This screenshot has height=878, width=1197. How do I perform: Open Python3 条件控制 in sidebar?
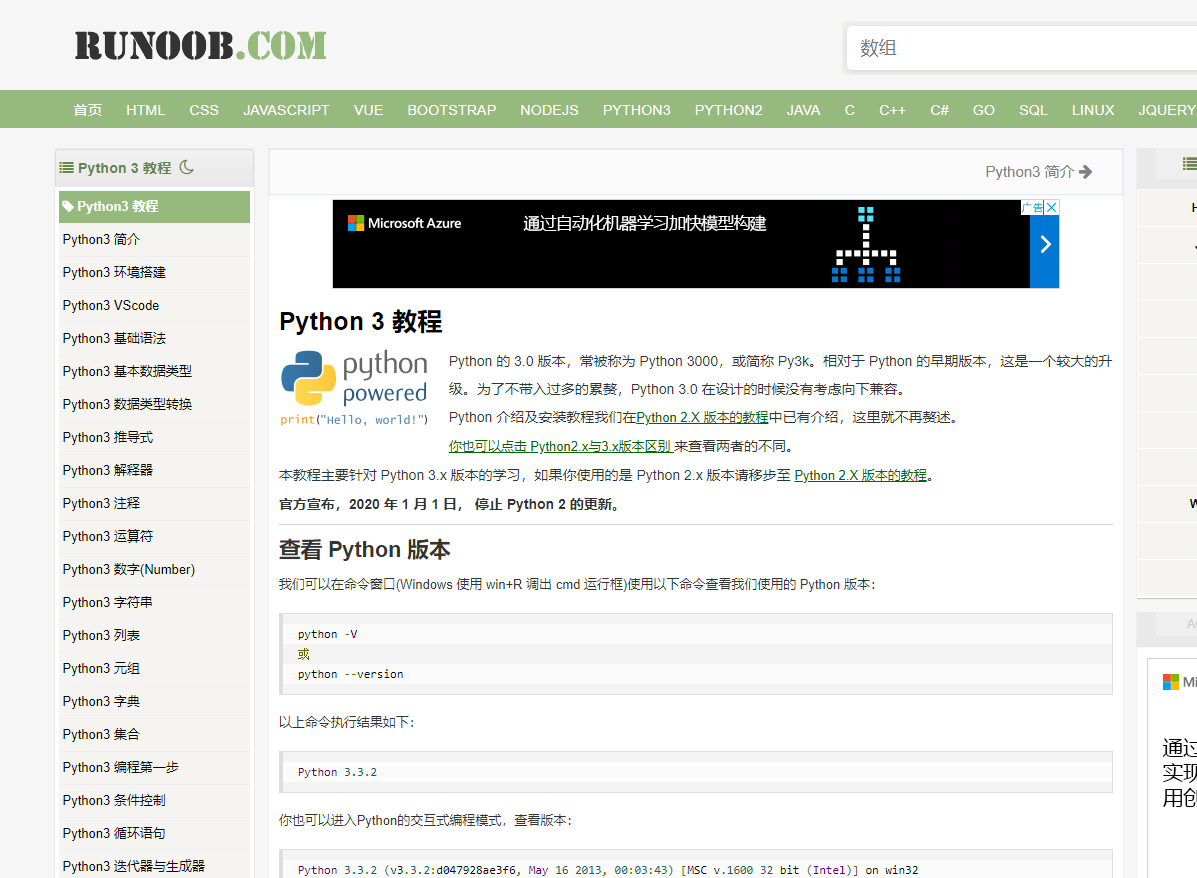tap(154, 800)
